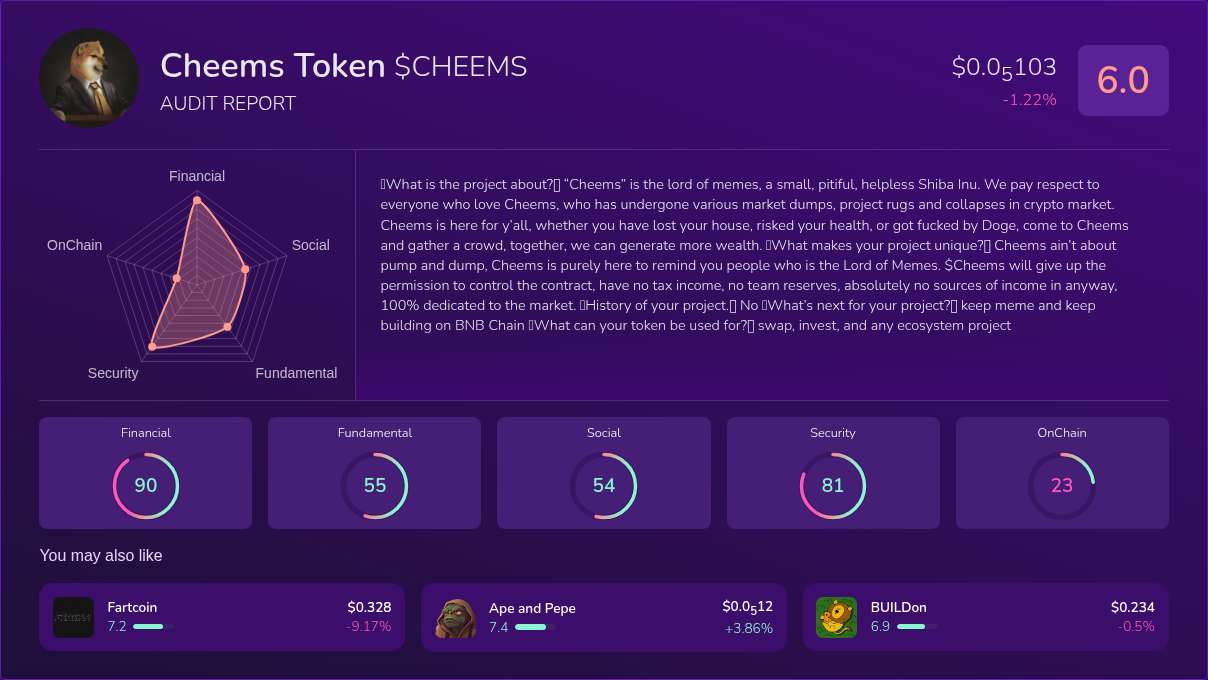Open the Fartcoin recommendation card
Screen dimensions: 1208x680
(x=221, y=617)
